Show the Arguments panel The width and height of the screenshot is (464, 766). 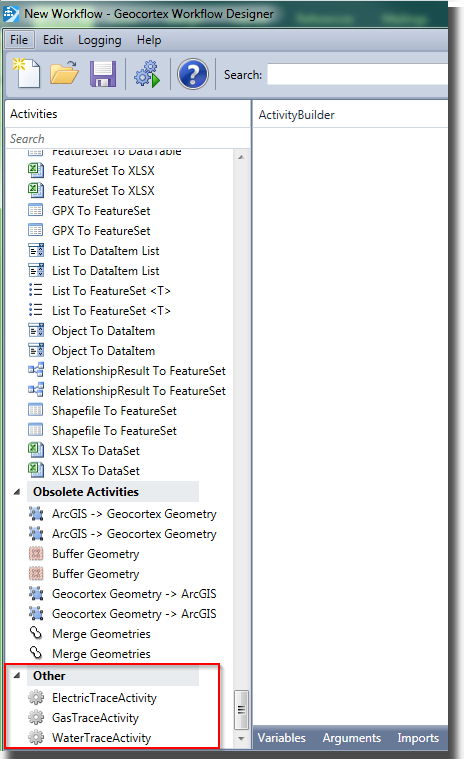[x=352, y=738]
